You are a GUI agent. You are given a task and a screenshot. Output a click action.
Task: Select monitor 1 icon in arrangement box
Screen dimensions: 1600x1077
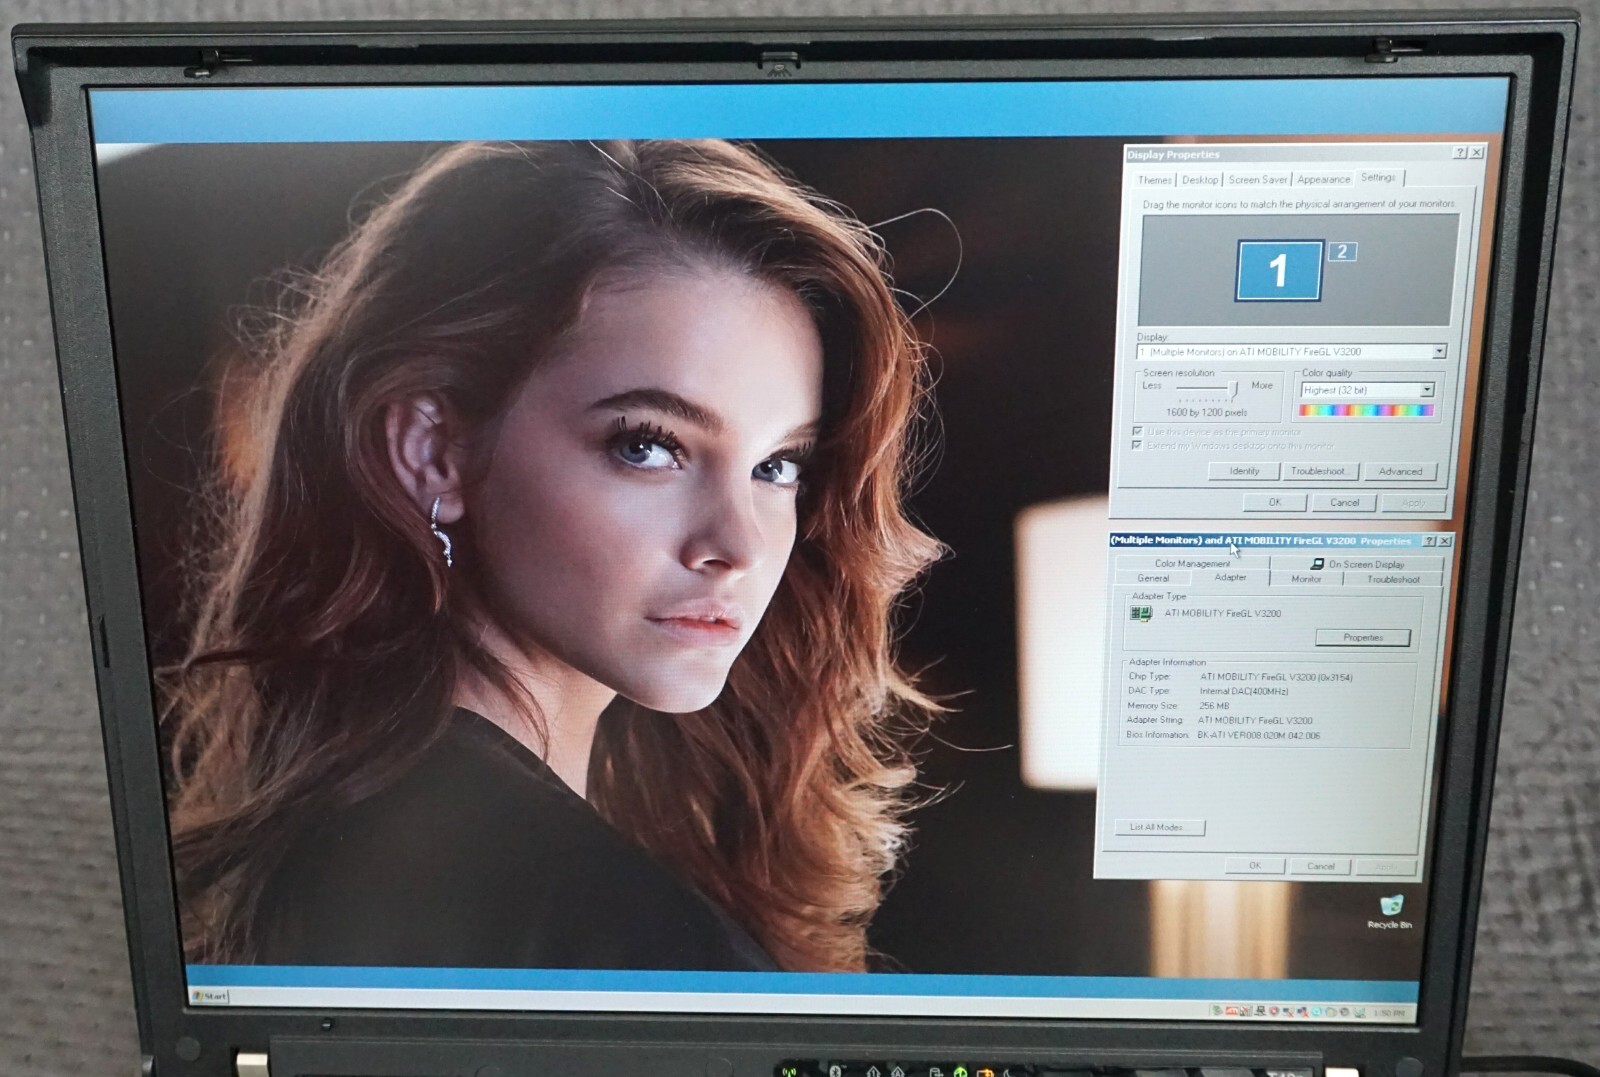(1279, 270)
